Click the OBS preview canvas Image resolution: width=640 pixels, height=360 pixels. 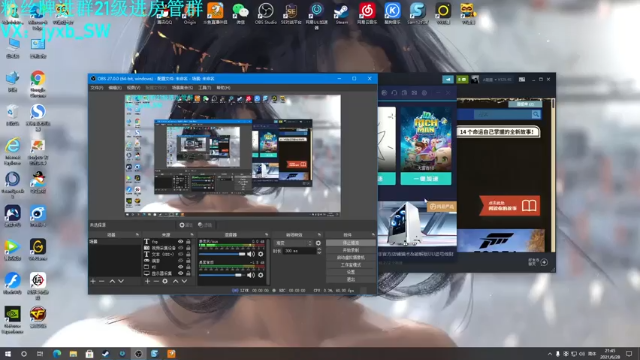pyautogui.click(x=233, y=156)
